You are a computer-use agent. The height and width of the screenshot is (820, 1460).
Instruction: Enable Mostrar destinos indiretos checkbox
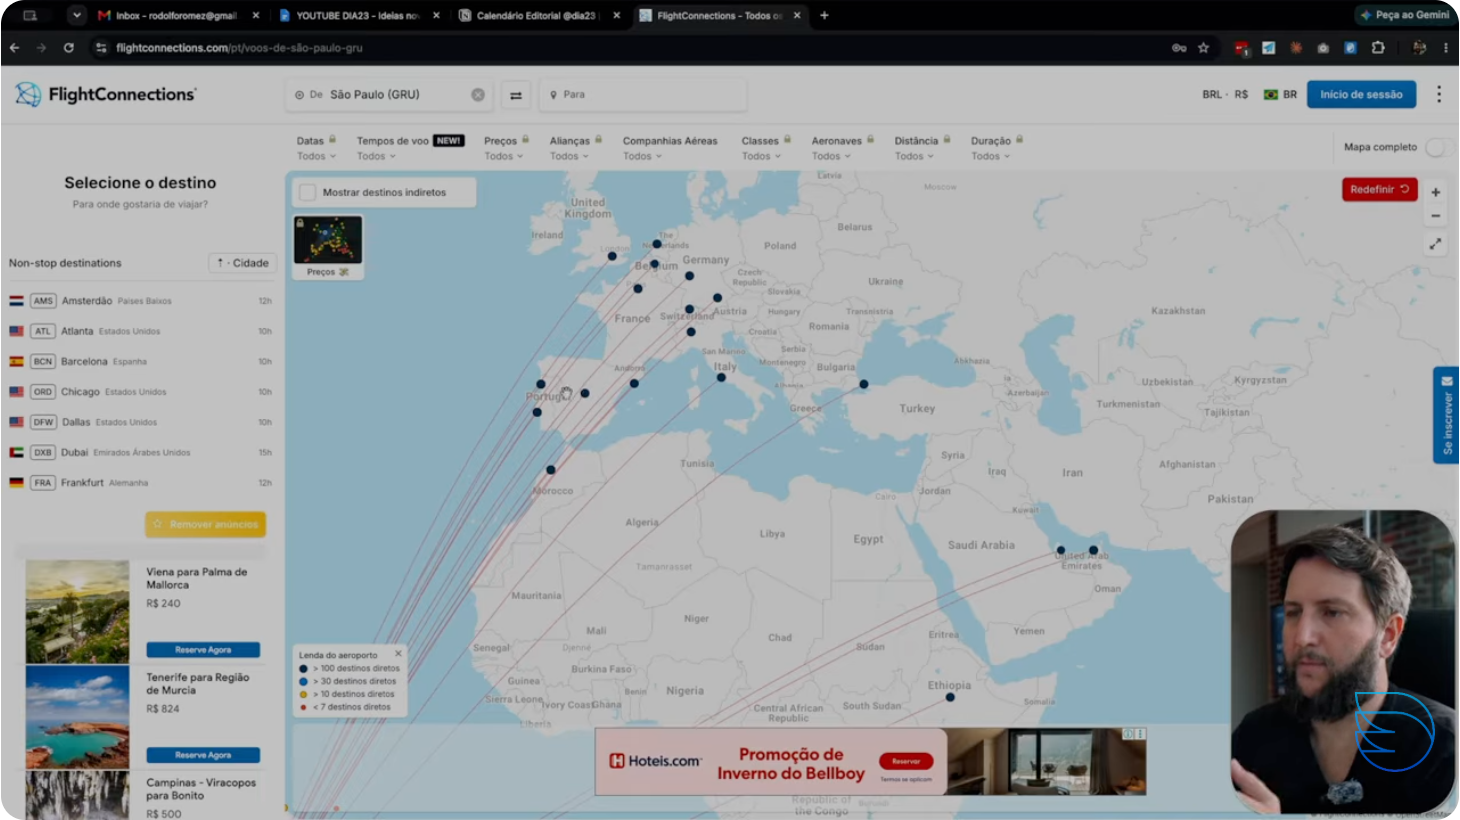pyautogui.click(x=308, y=192)
